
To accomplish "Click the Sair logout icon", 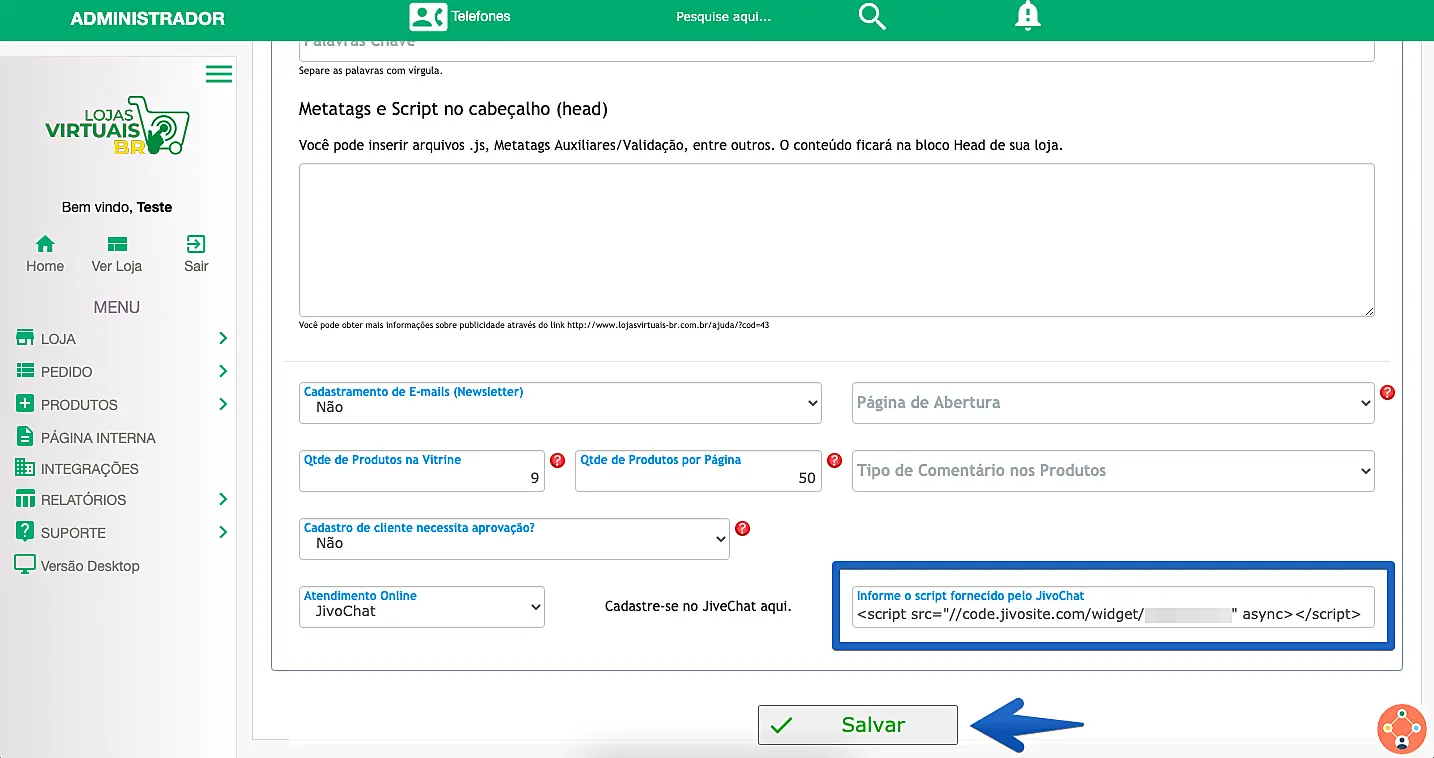I will click(196, 245).
